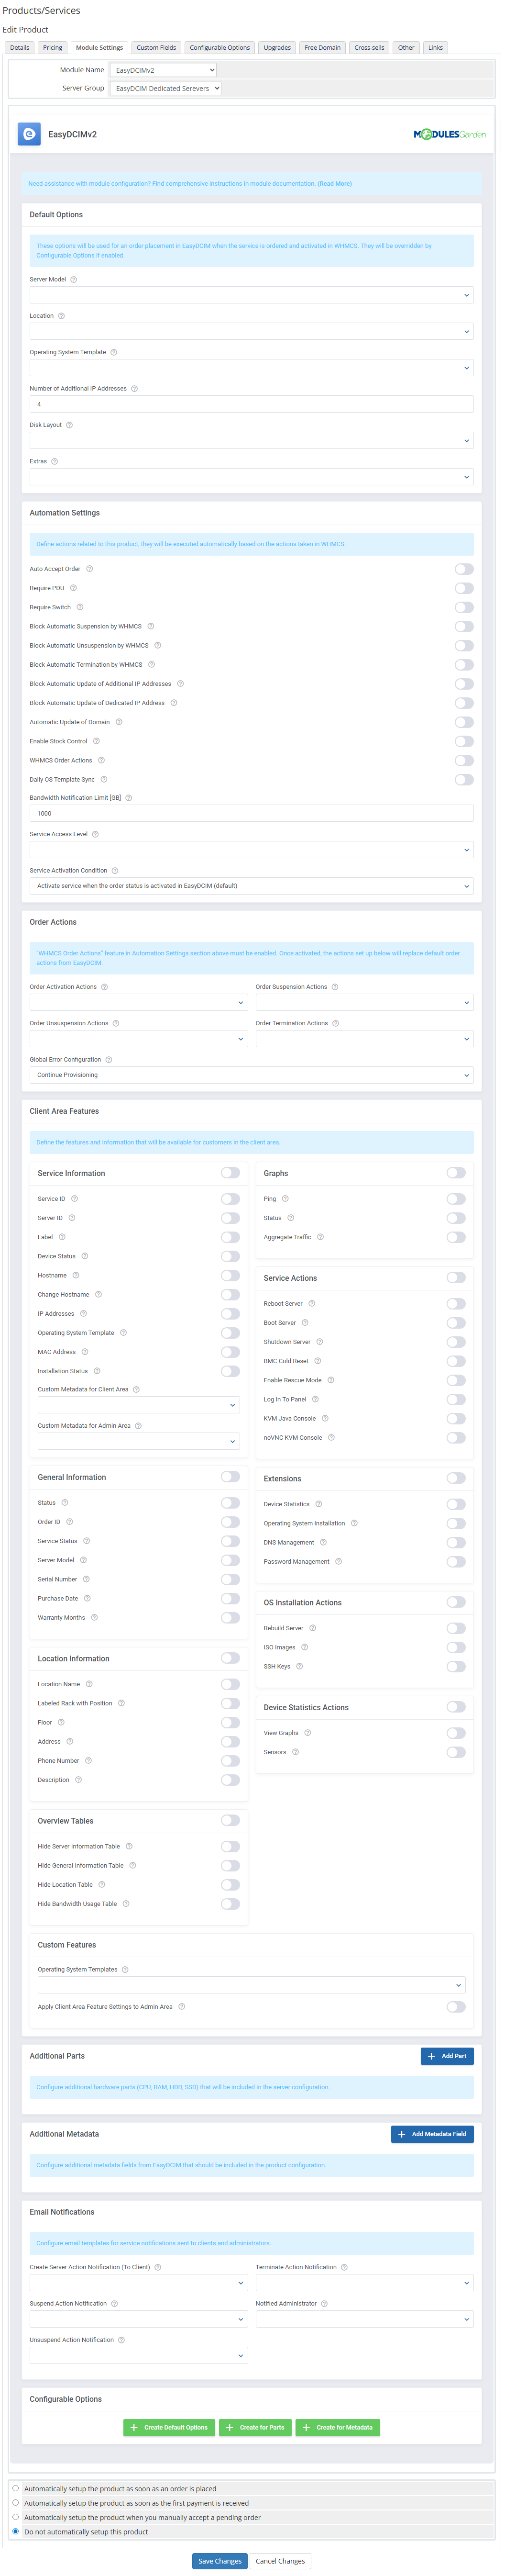
Task: Click help icon next to Extras
Action: click(x=54, y=461)
